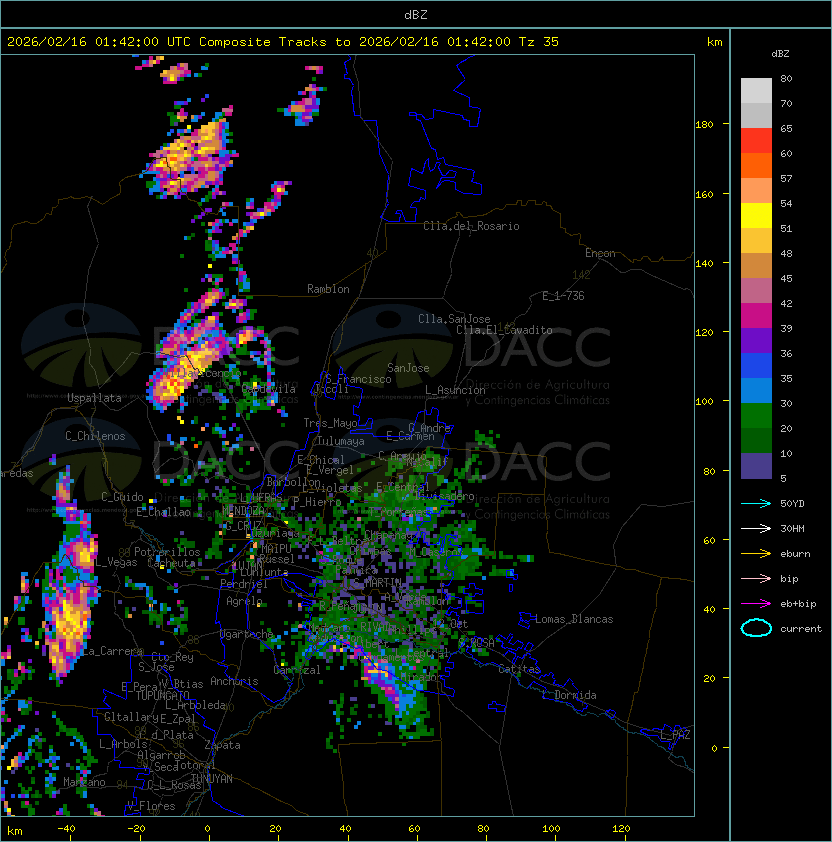
Task: Click the 'C_Guido' place label
Action: click(122, 497)
